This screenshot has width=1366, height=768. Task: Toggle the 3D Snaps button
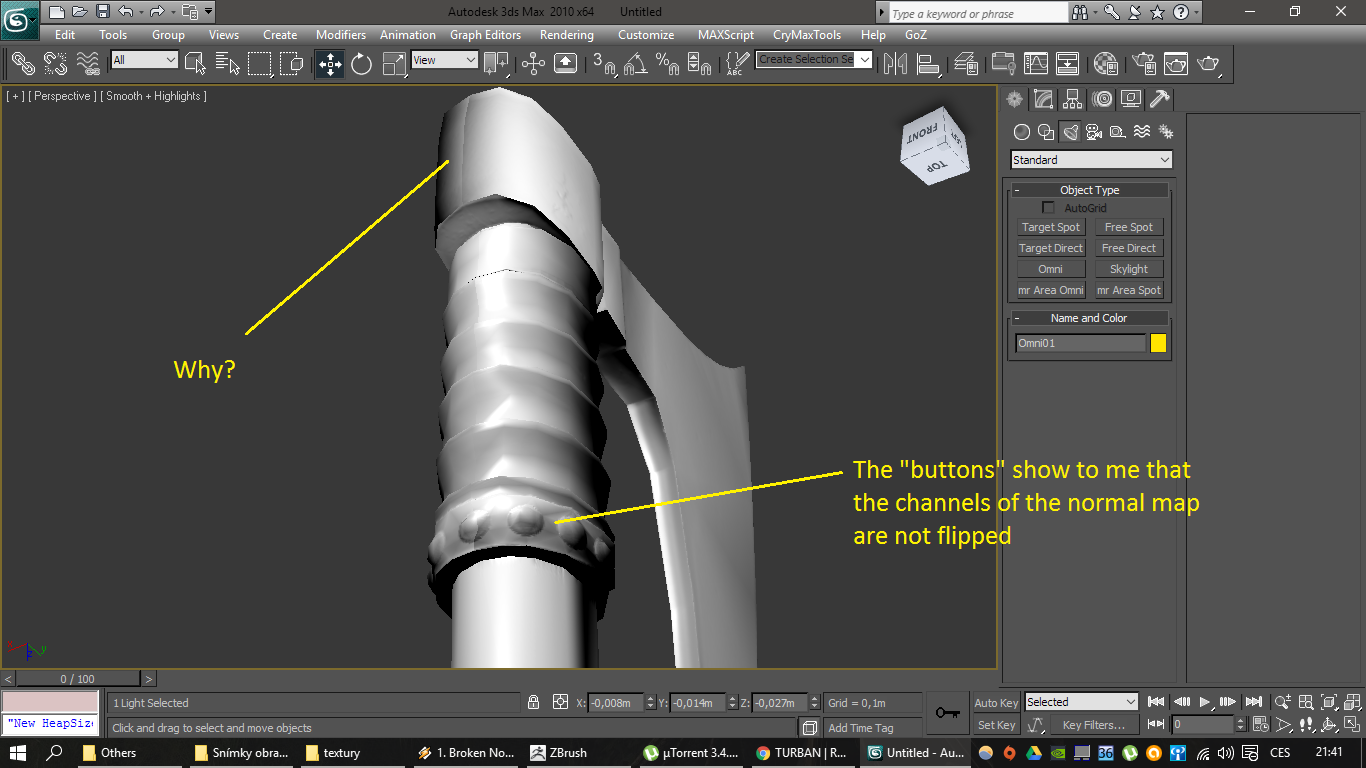604,64
